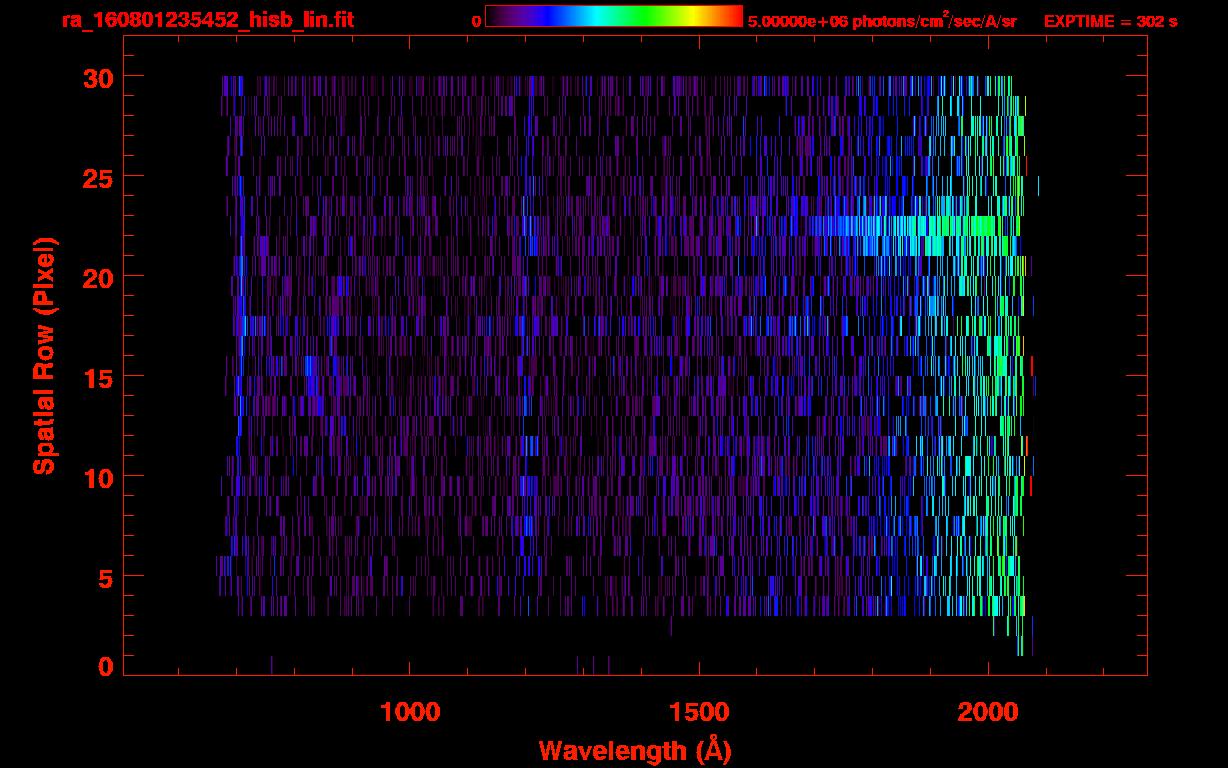
Task: Click the rainbow color scale bar
Action: [x=614, y=16]
